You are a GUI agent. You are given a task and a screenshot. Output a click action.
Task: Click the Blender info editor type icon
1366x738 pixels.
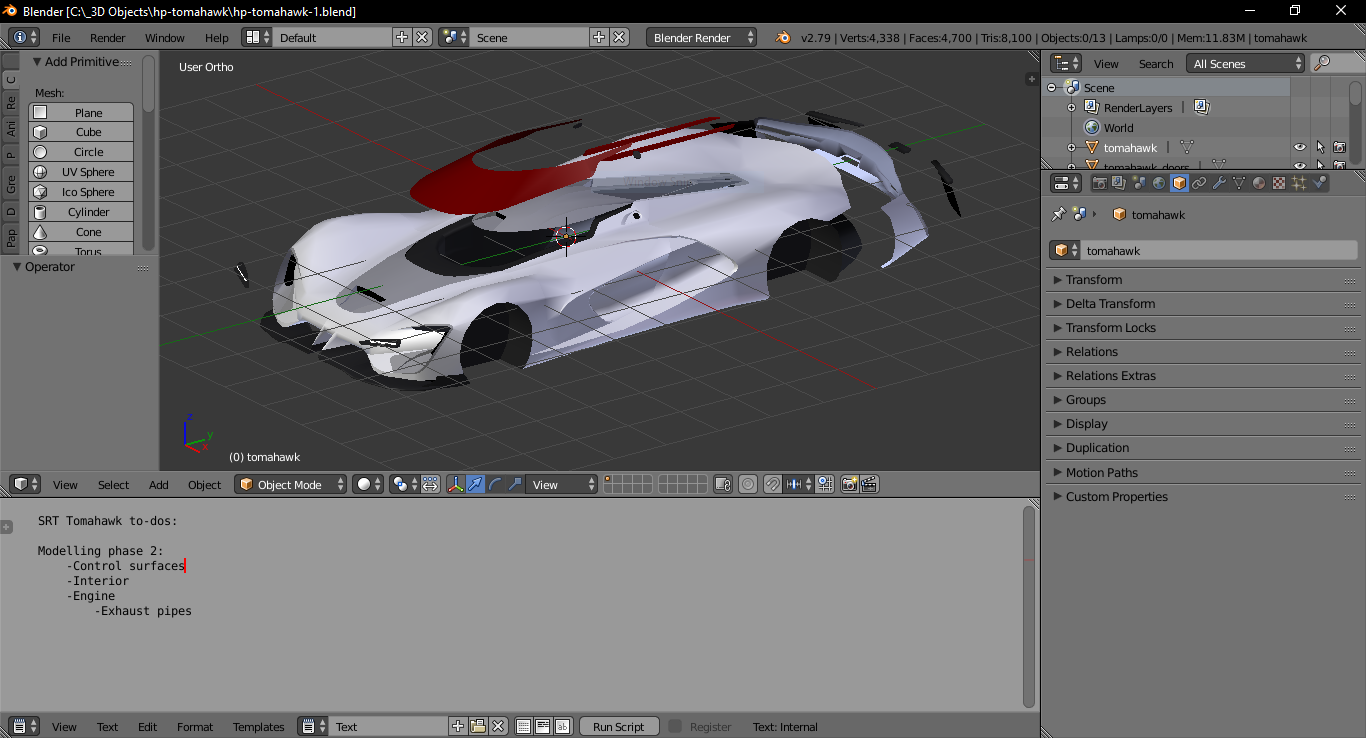point(24,37)
